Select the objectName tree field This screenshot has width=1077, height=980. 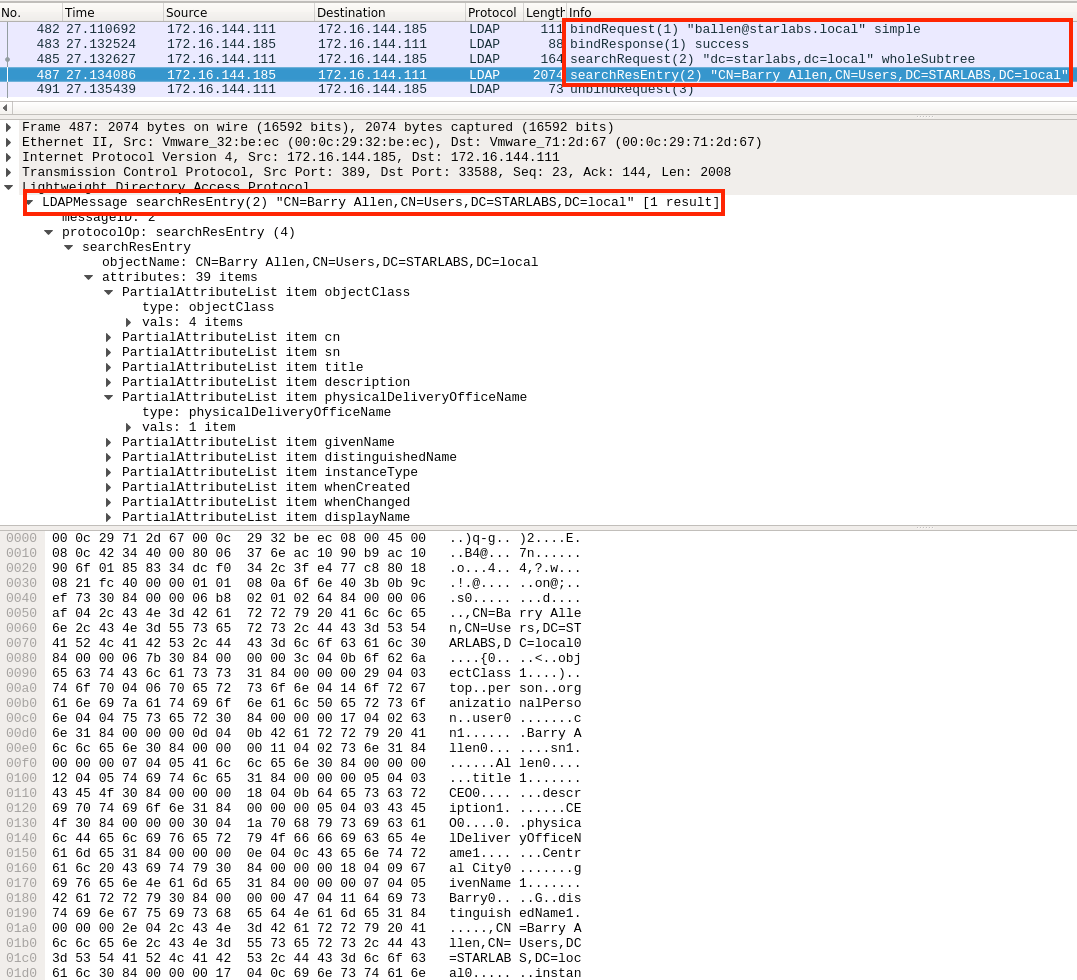coord(320,263)
